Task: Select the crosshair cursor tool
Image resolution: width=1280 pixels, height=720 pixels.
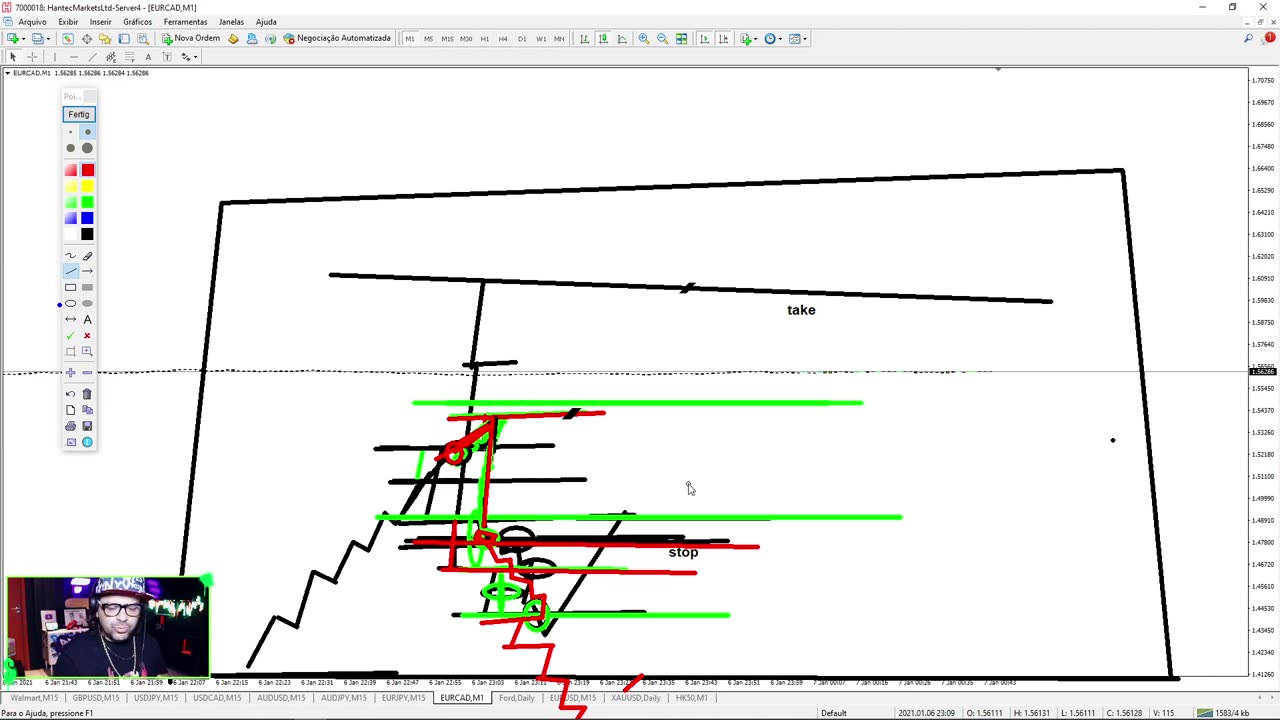Action: (32, 57)
